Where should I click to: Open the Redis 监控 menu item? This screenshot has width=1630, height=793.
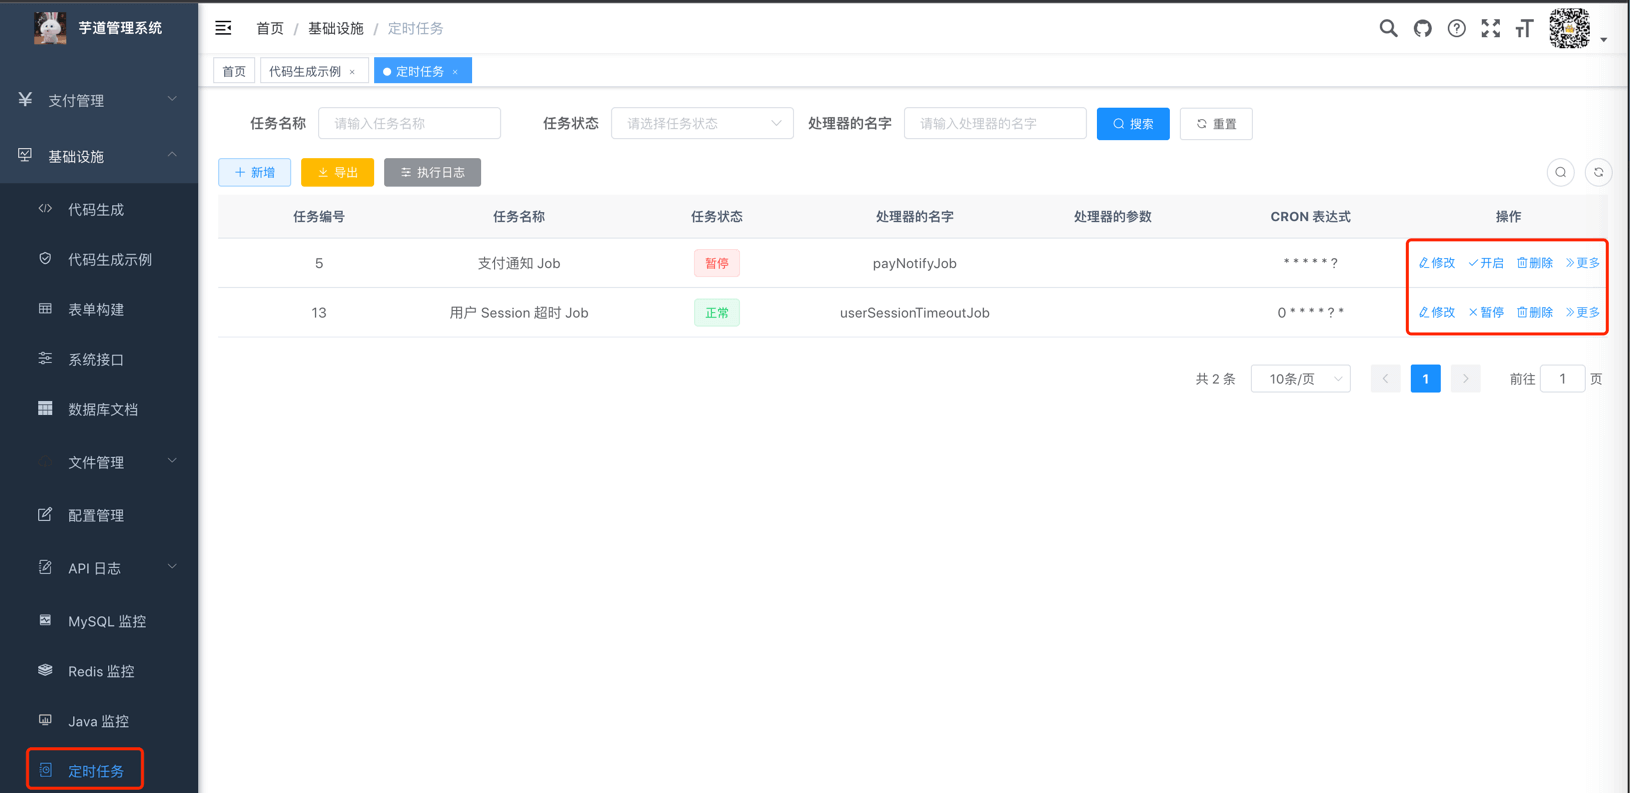pyautogui.click(x=100, y=671)
